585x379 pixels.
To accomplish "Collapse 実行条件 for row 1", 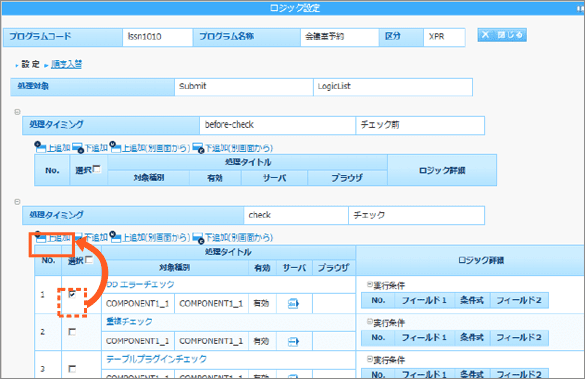I will (369, 285).
